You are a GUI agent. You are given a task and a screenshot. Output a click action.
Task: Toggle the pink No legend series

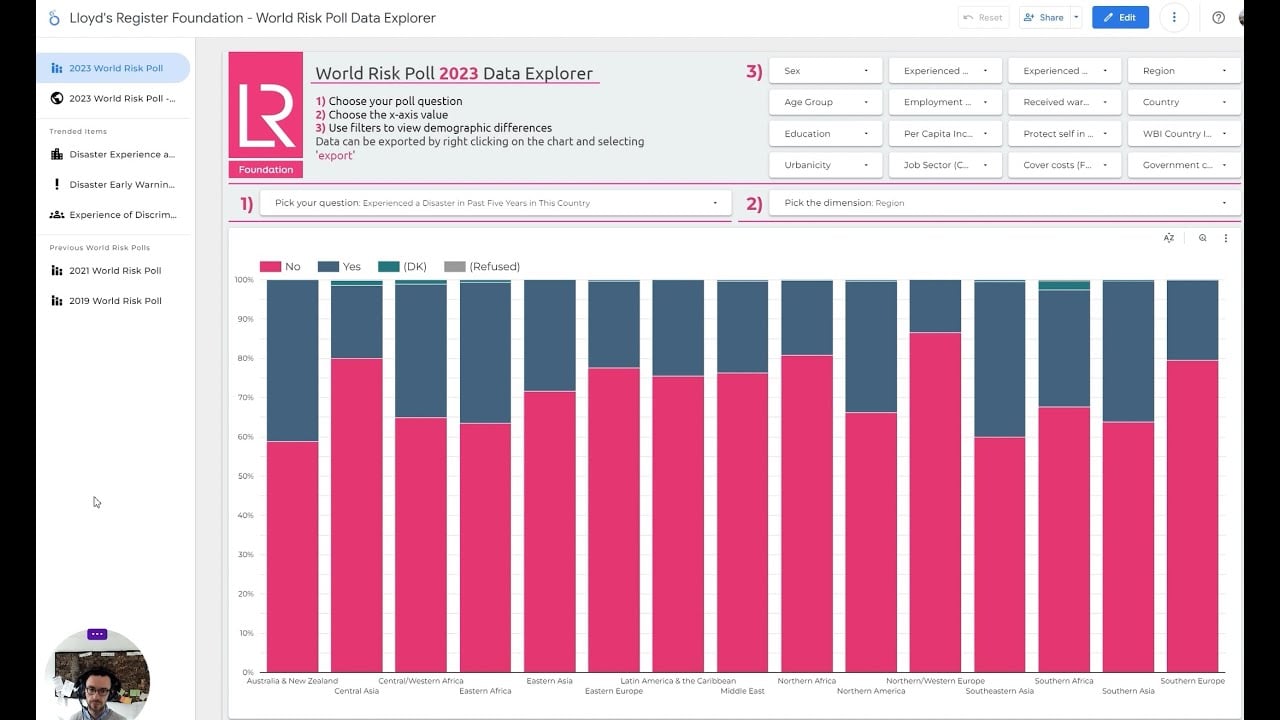280,267
